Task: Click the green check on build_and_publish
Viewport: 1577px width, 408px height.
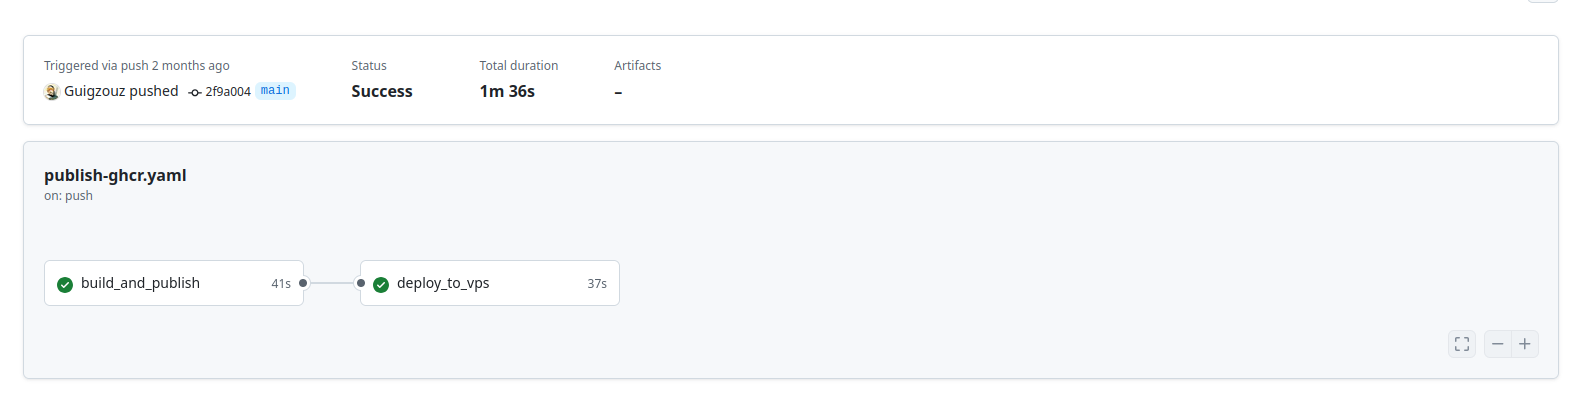Action: pyautogui.click(x=65, y=284)
